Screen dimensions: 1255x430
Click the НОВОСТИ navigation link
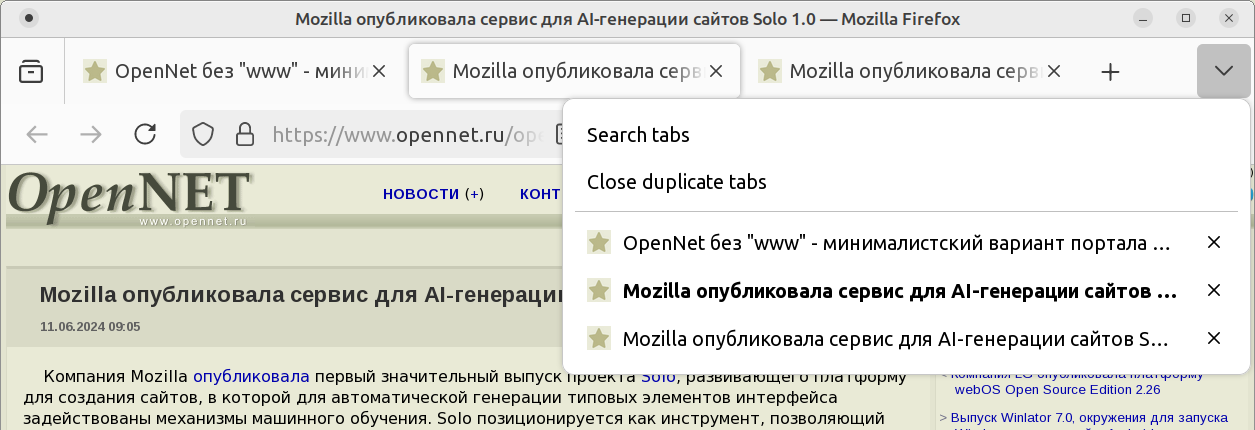421,194
